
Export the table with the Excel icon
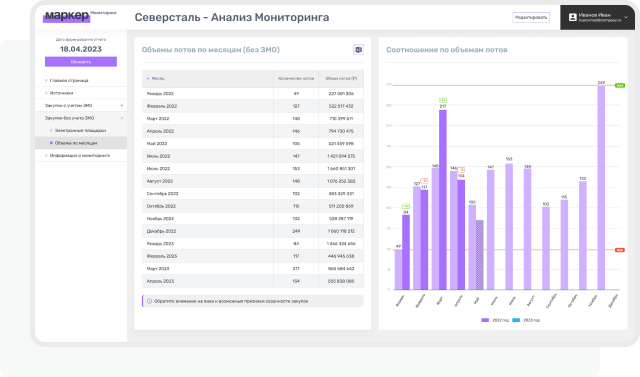tap(358, 50)
